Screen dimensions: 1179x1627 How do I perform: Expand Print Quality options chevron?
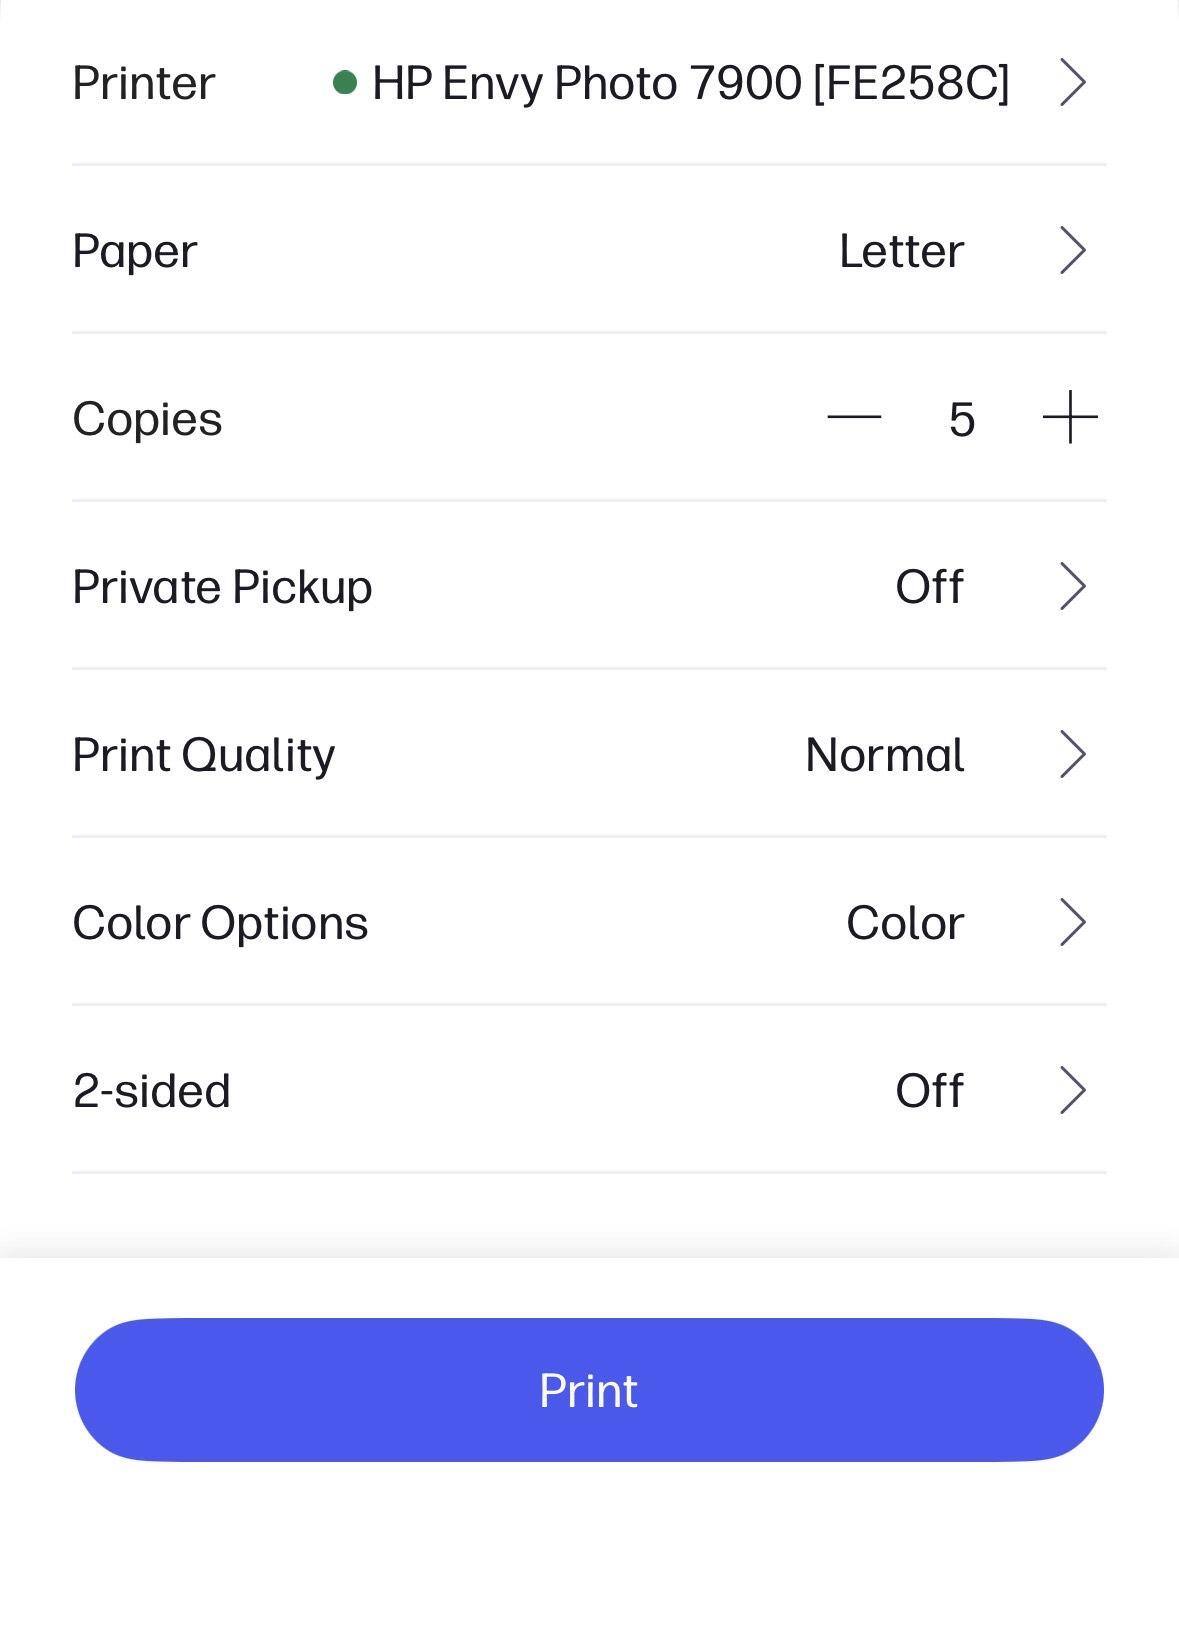click(1072, 754)
